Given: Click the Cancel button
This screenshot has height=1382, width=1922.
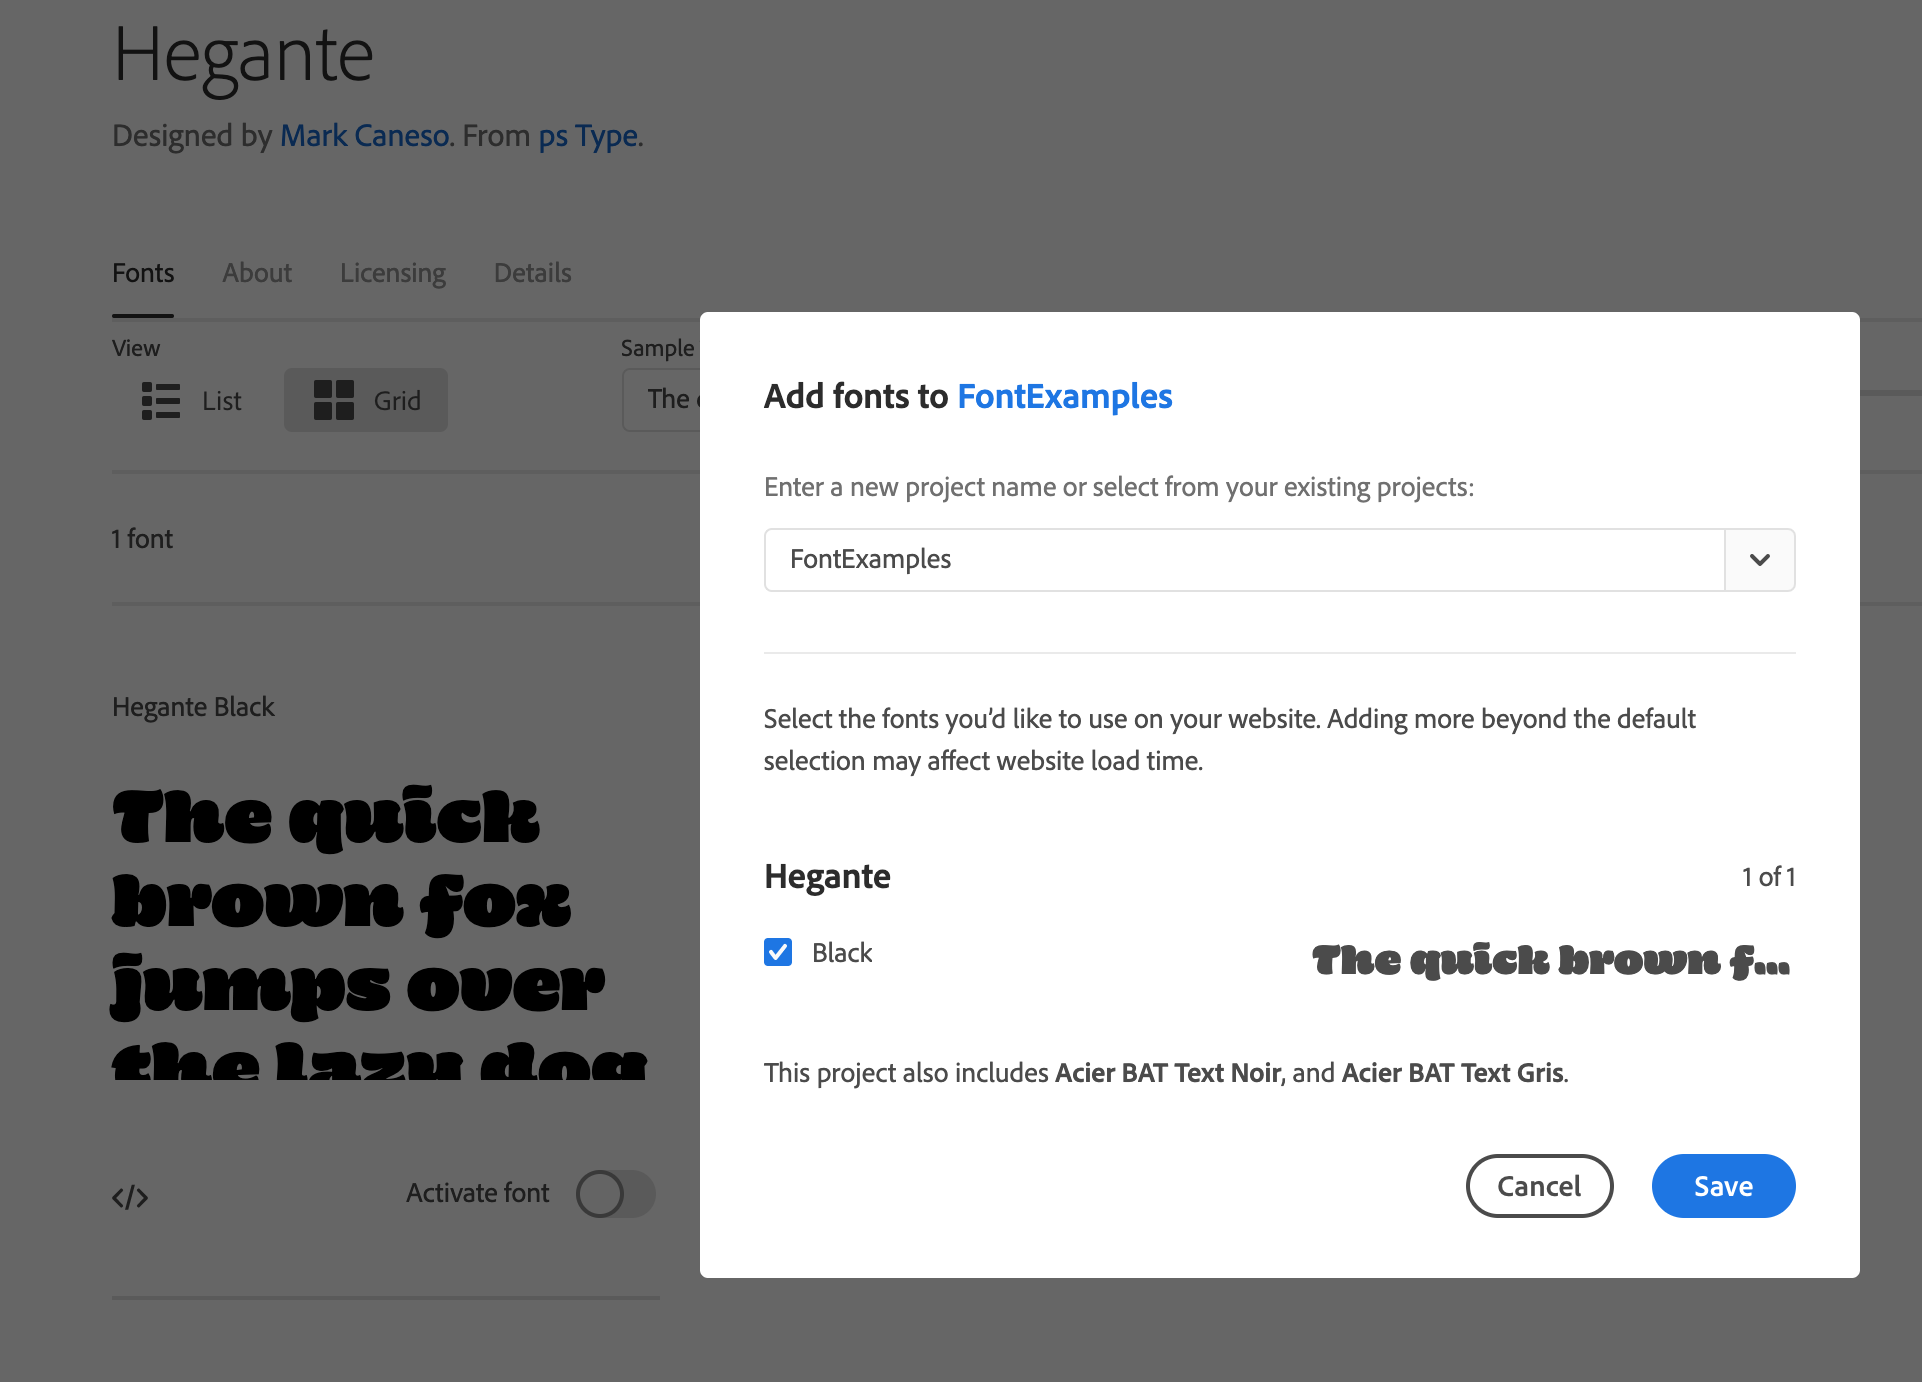Looking at the screenshot, I should [1538, 1186].
